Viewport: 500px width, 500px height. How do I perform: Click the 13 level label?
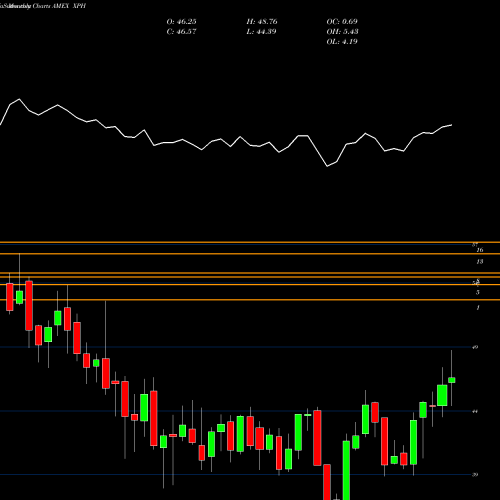[x=479, y=262]
